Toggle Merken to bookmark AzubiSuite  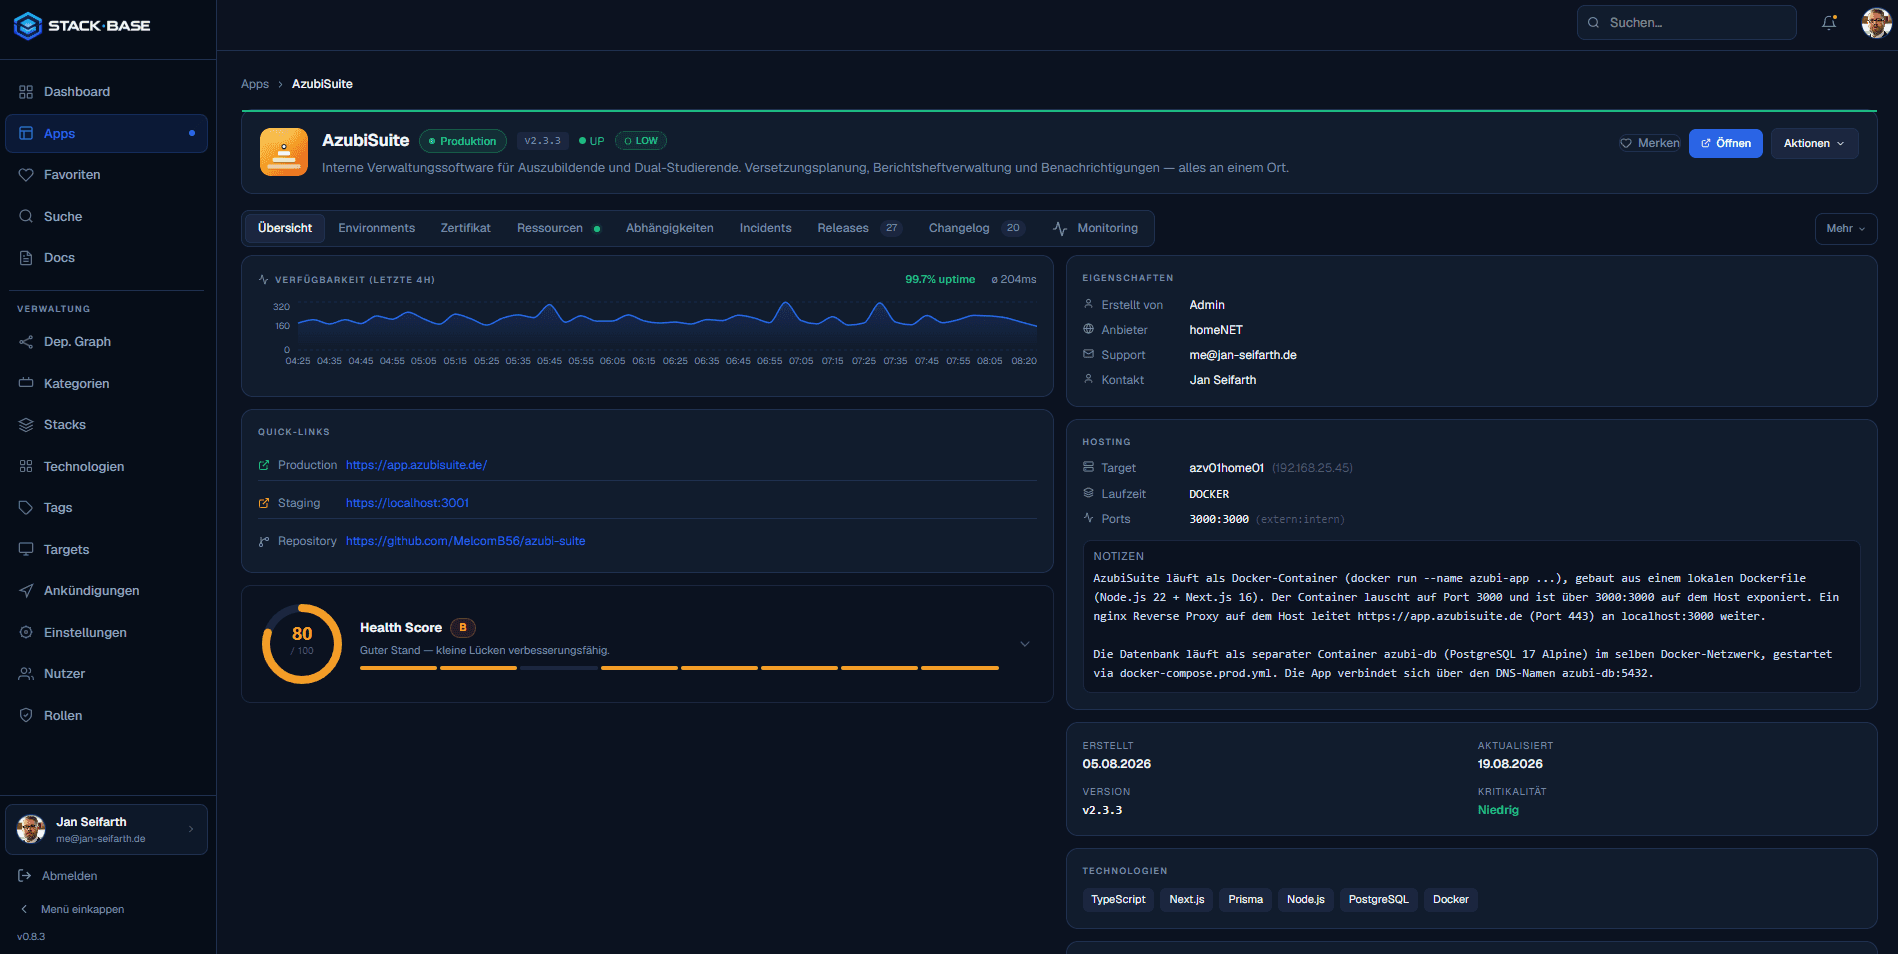point(1650,143)
